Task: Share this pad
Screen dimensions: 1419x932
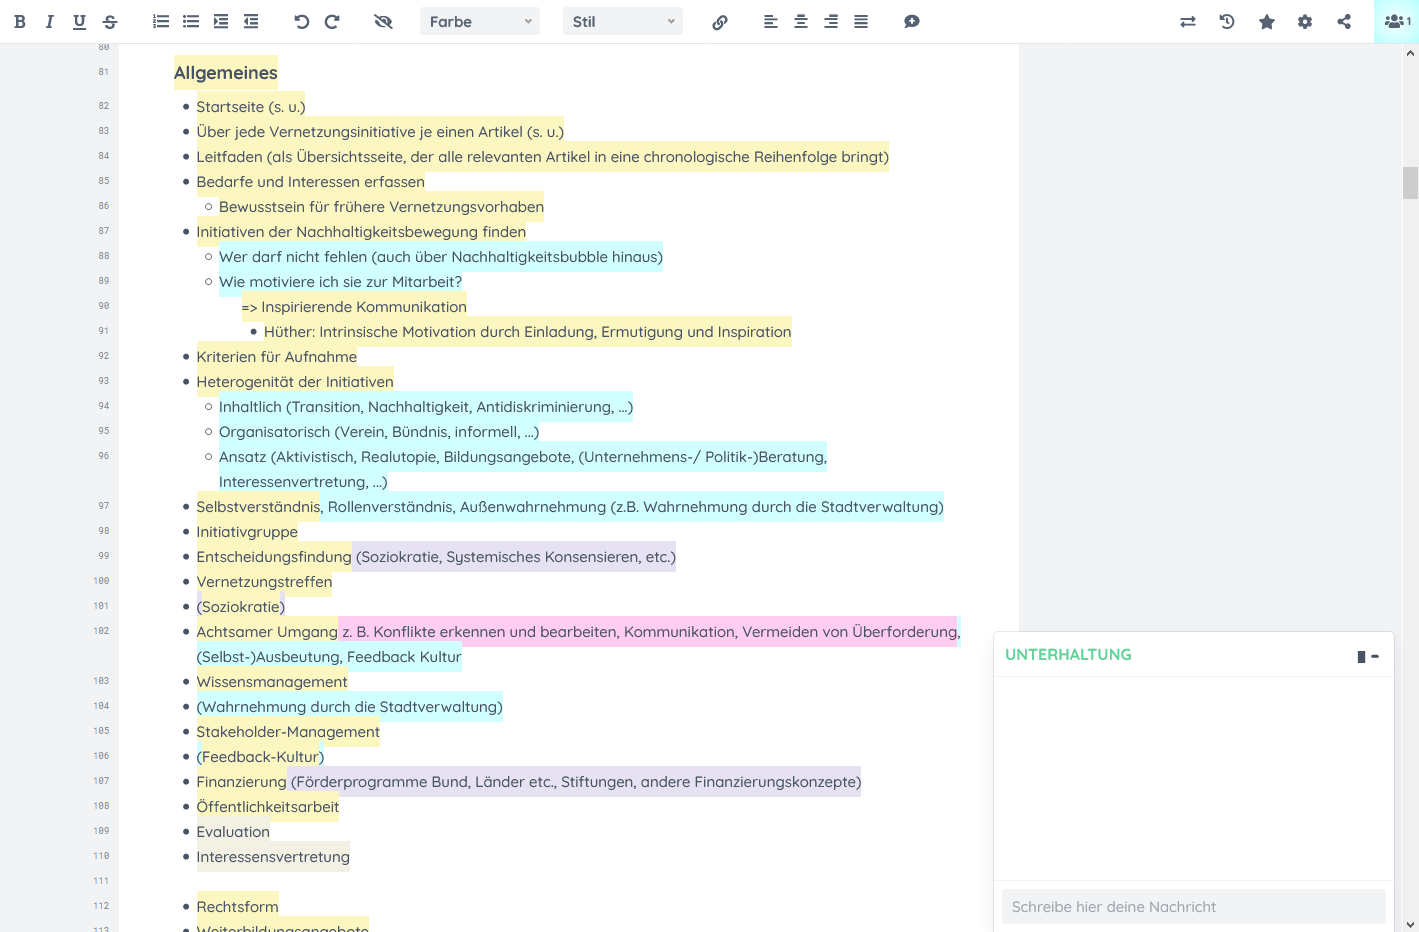Action: pyautogui.click(x=1344, y=21)
